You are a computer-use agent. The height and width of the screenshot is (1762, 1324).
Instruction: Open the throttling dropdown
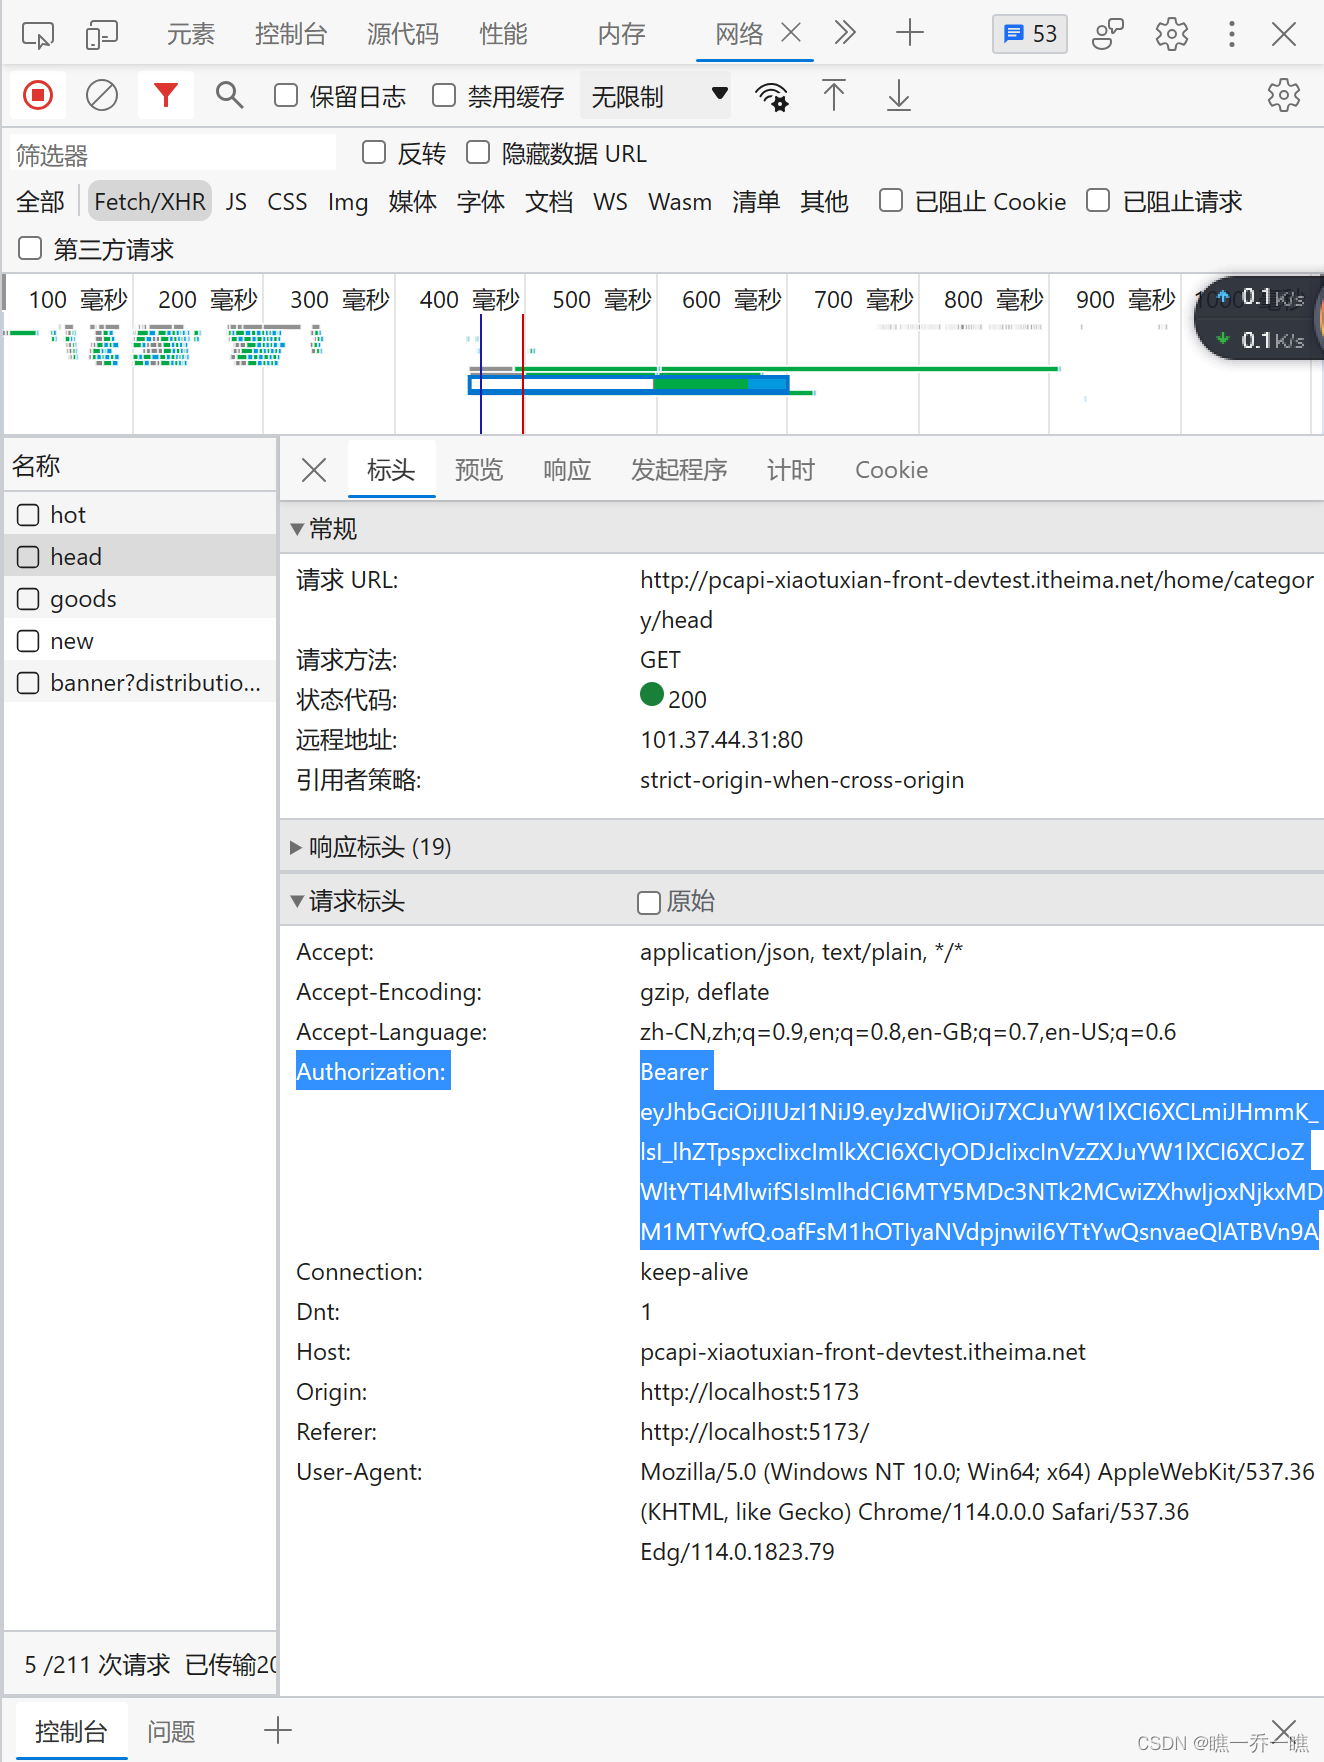[655, 96]
